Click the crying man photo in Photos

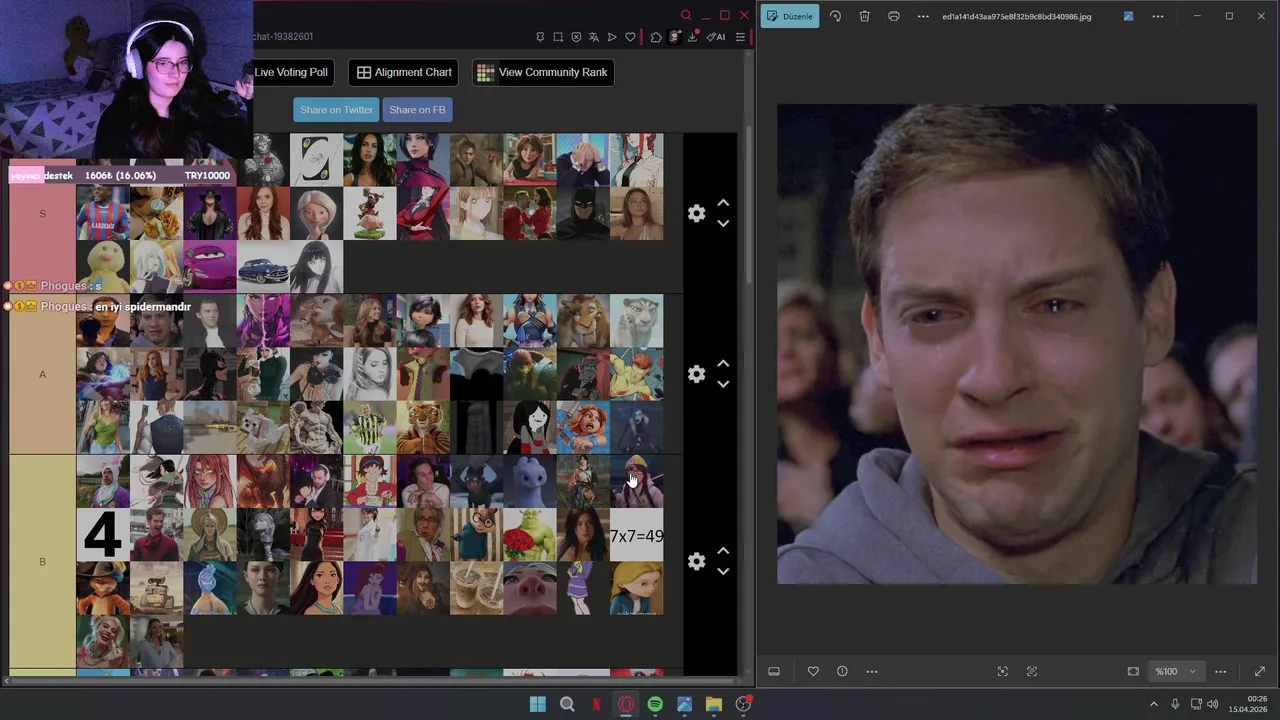click(x=1017, y=344)
